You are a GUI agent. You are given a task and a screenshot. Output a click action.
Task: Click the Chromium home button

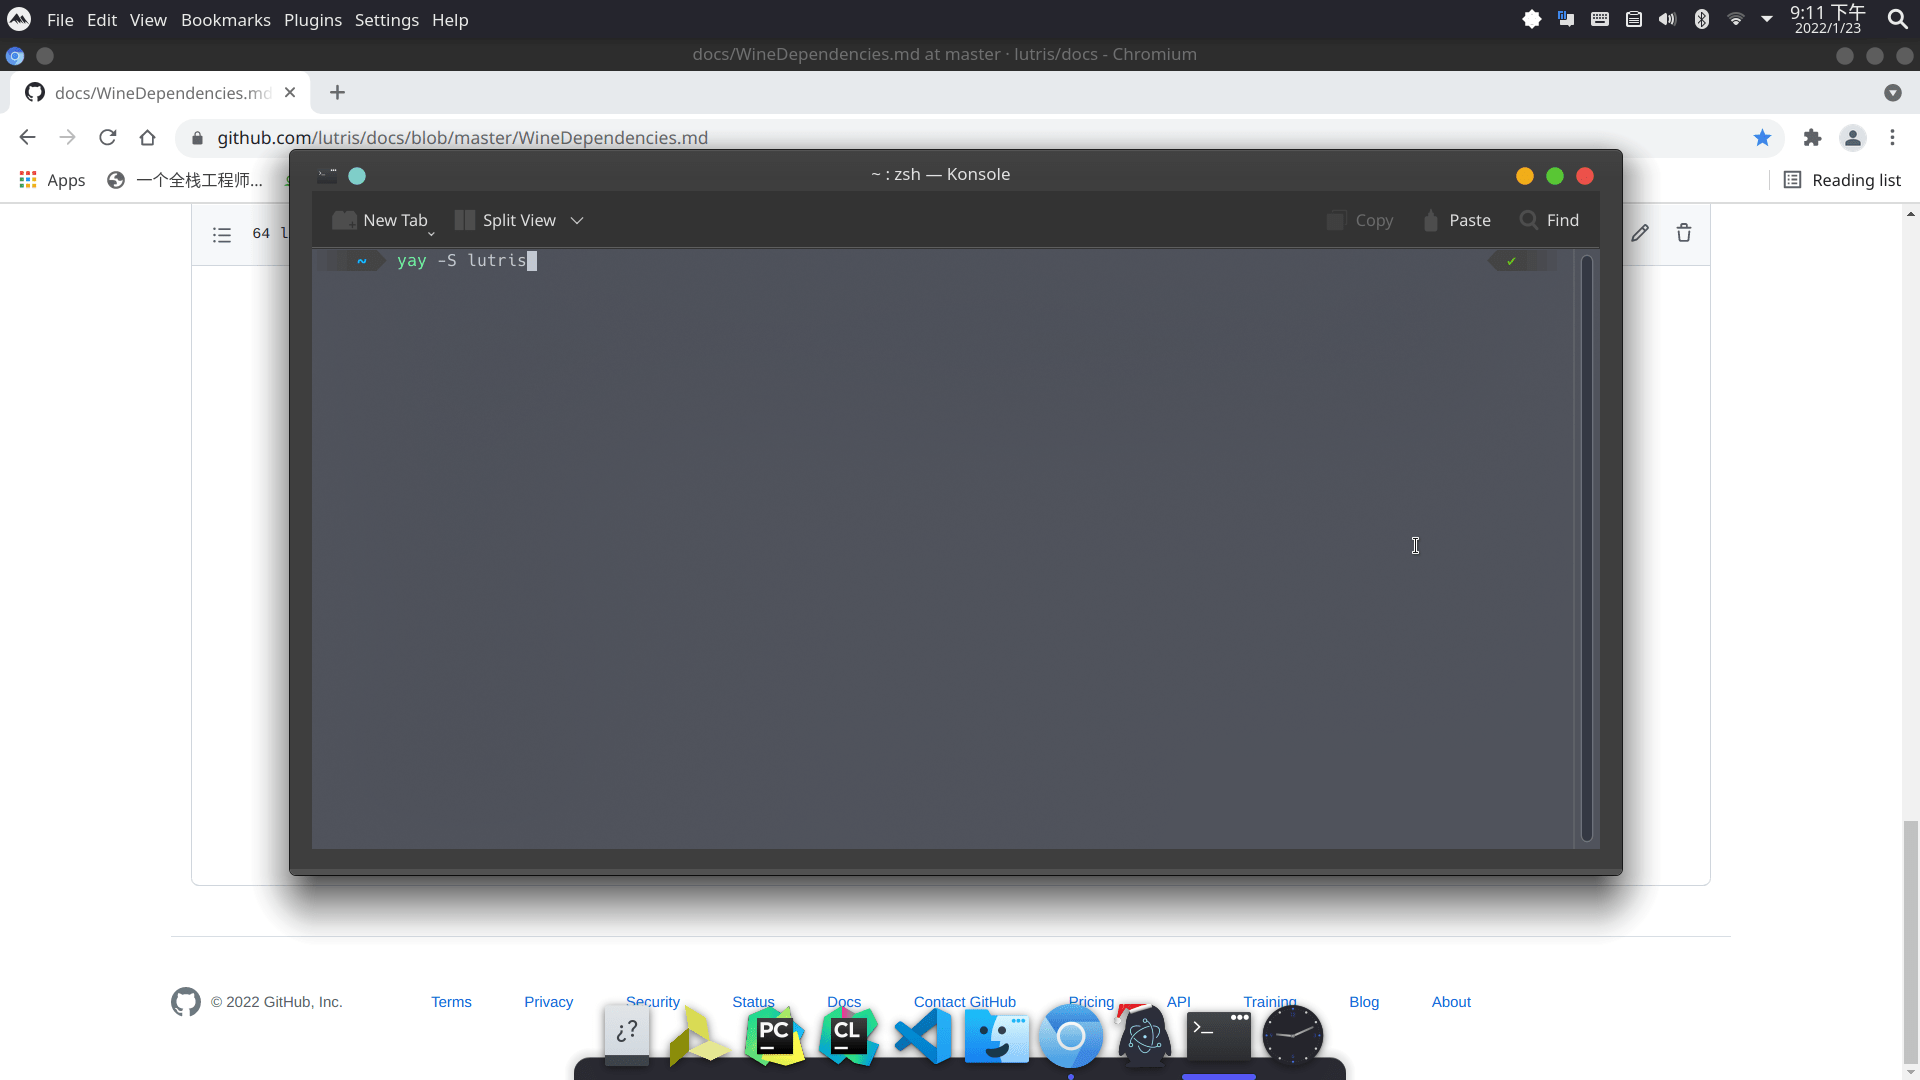click(148, 137)
